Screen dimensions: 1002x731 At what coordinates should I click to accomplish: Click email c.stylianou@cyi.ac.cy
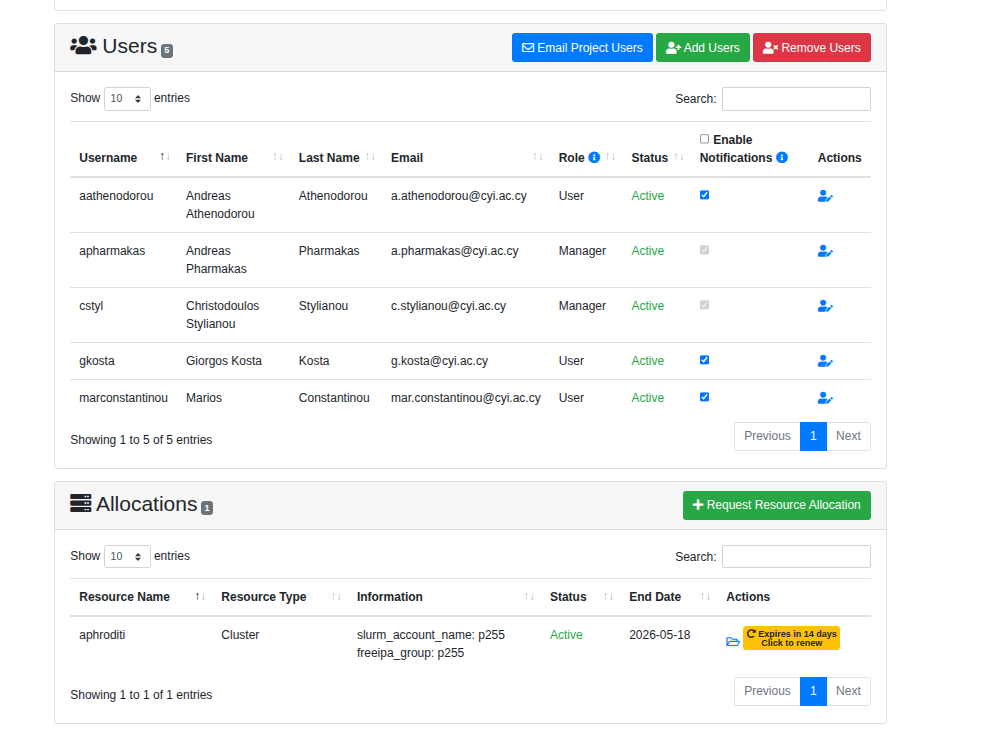tap(448, 306)
